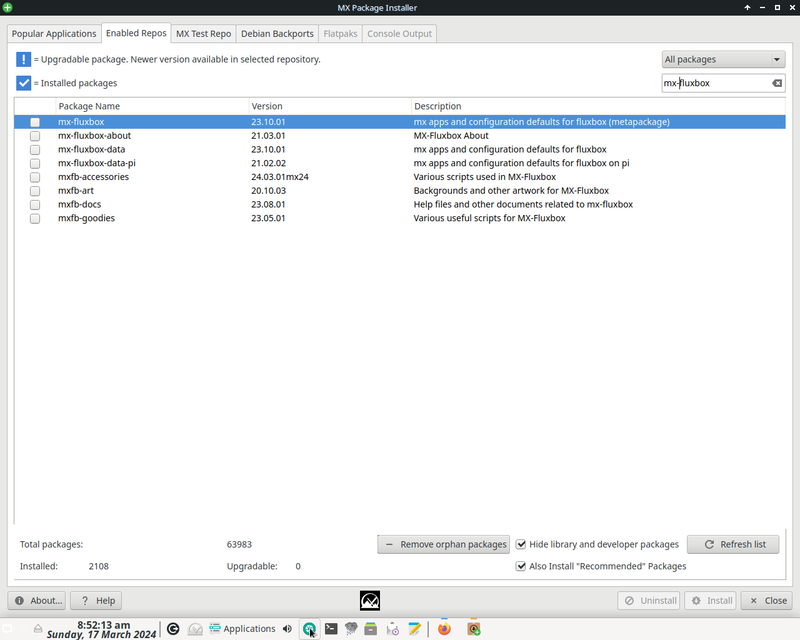The image size is (800, 640).
Task: Click the green plus window menu icon
Action: pyautogui.click(x=7, y=7)
